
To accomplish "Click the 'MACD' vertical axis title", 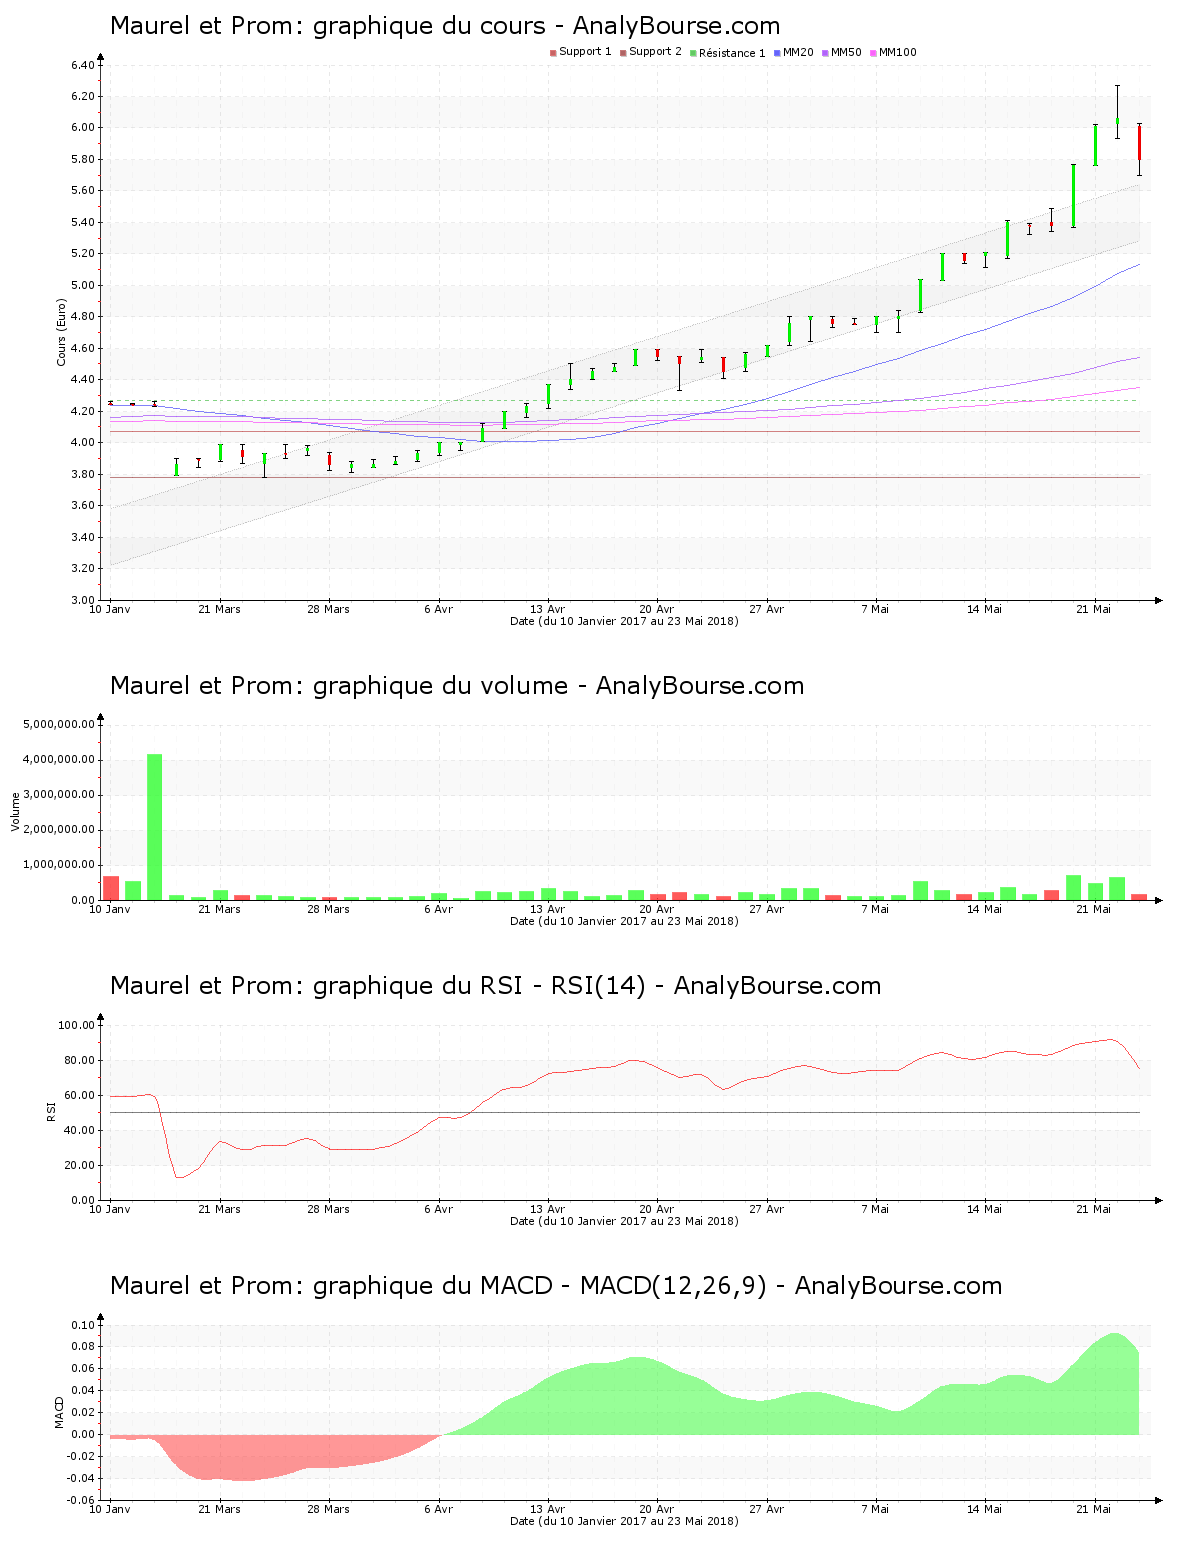I will 59,1412.
